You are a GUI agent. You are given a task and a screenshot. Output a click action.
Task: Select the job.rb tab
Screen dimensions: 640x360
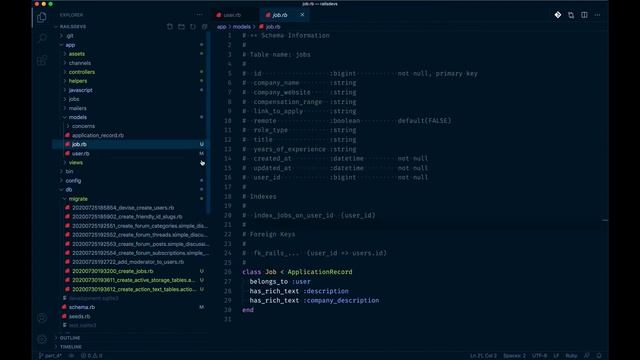[x=284, y=15]
